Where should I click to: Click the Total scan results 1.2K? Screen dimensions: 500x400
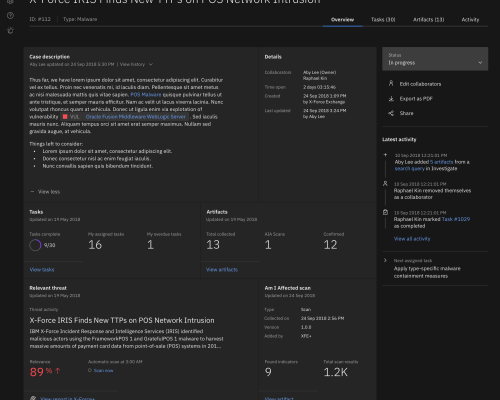pos(336,372)
